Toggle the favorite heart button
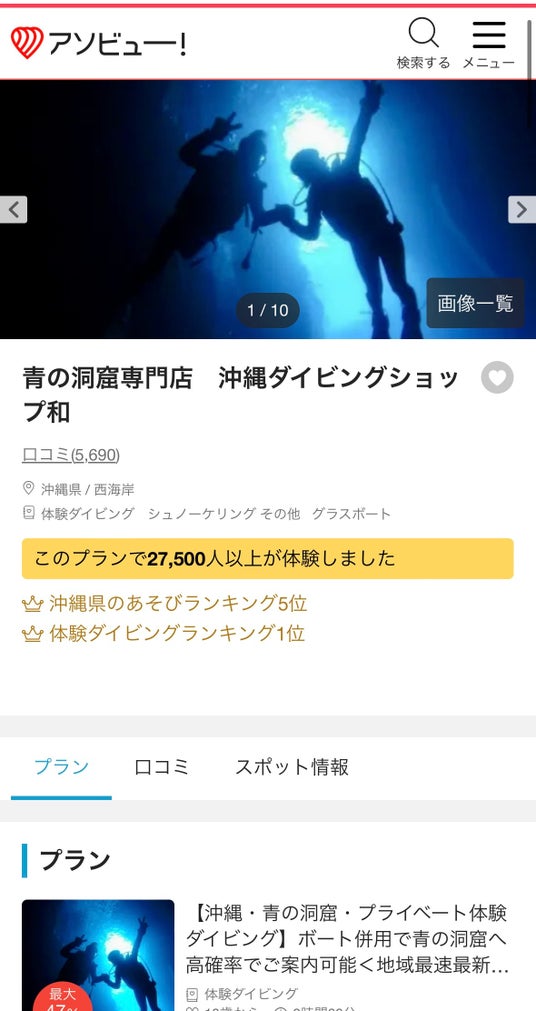The height and width of the screenshot is (1011, 536). click(497, 377)
